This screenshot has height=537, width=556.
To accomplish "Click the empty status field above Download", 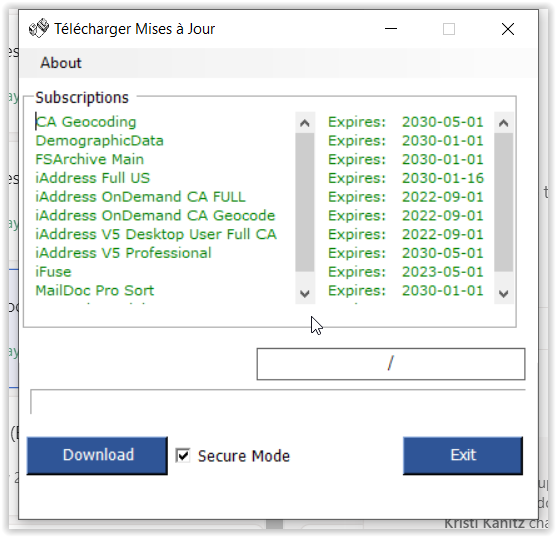I will pos(278,402).
